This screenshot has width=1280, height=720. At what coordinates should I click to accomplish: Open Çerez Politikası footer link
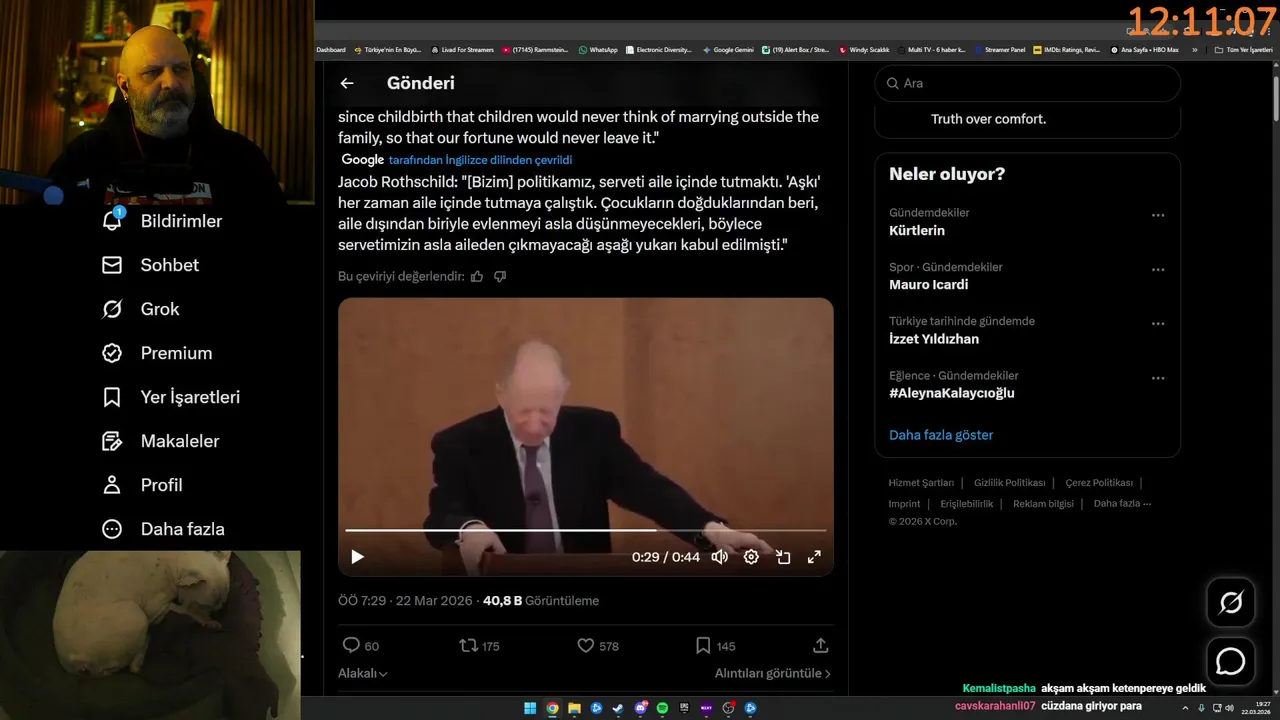1099,483
